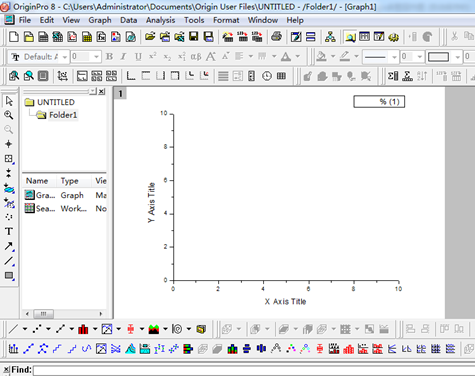Image resolution: width=475 pixels, height=376 pixels.
Task: Toggle Bold text formatting
Action: pos(109,56)
